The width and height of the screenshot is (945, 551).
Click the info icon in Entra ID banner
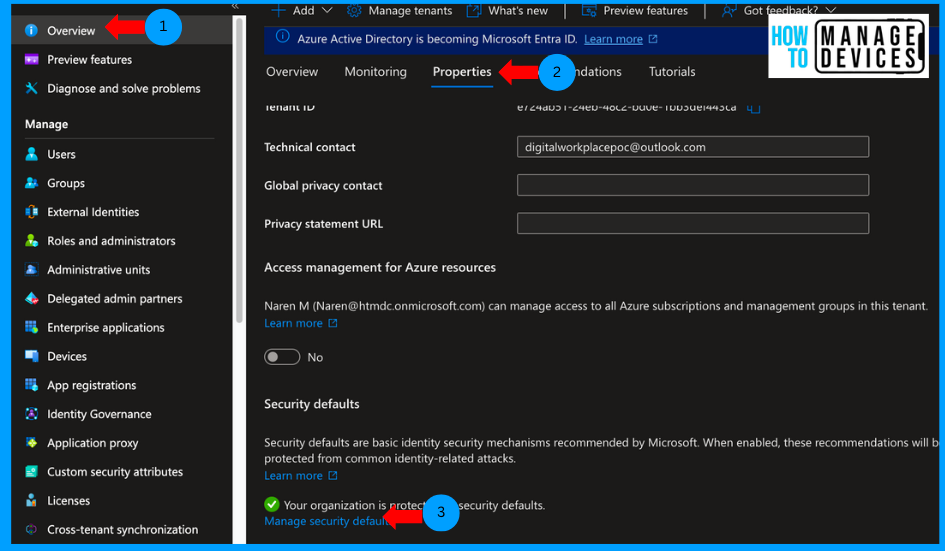click(x=282, y=37)
